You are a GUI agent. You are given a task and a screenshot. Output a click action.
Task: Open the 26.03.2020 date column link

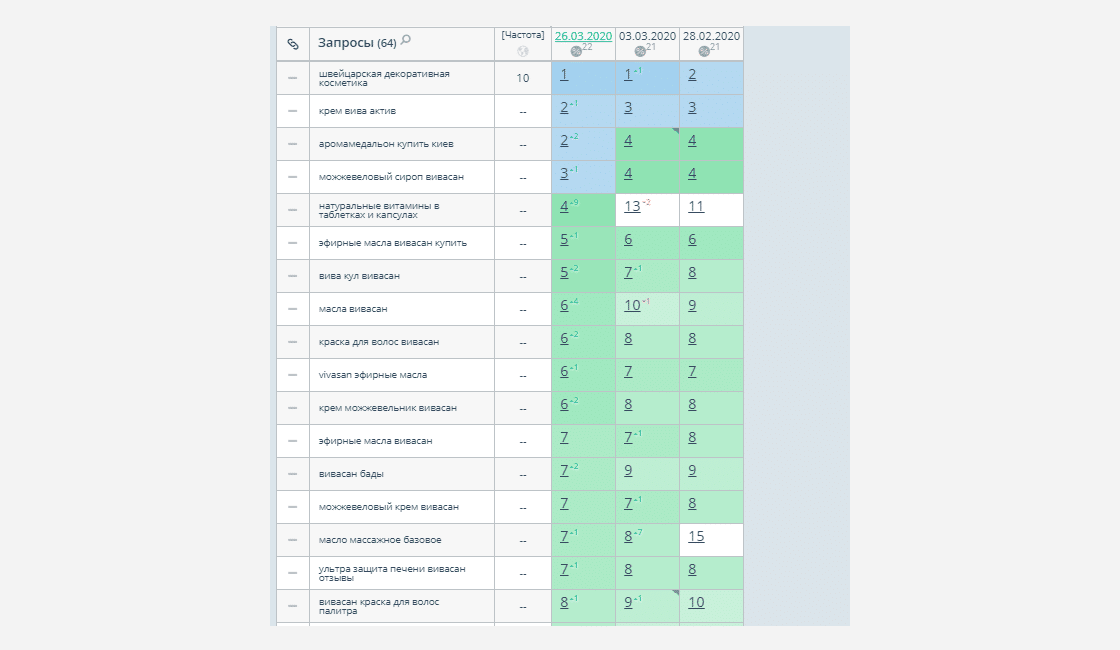(x=583, y=36)
